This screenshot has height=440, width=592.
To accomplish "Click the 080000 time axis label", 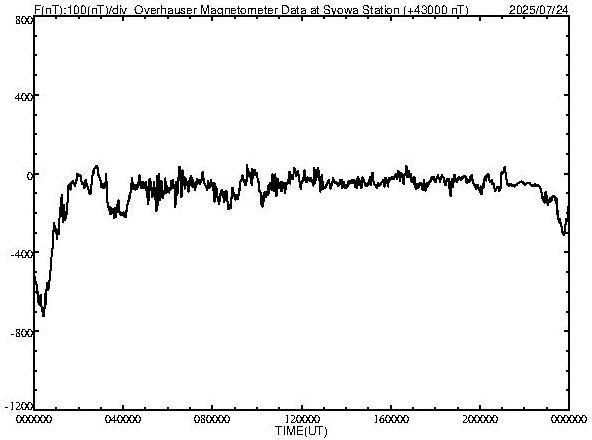I will pos(212,419).
